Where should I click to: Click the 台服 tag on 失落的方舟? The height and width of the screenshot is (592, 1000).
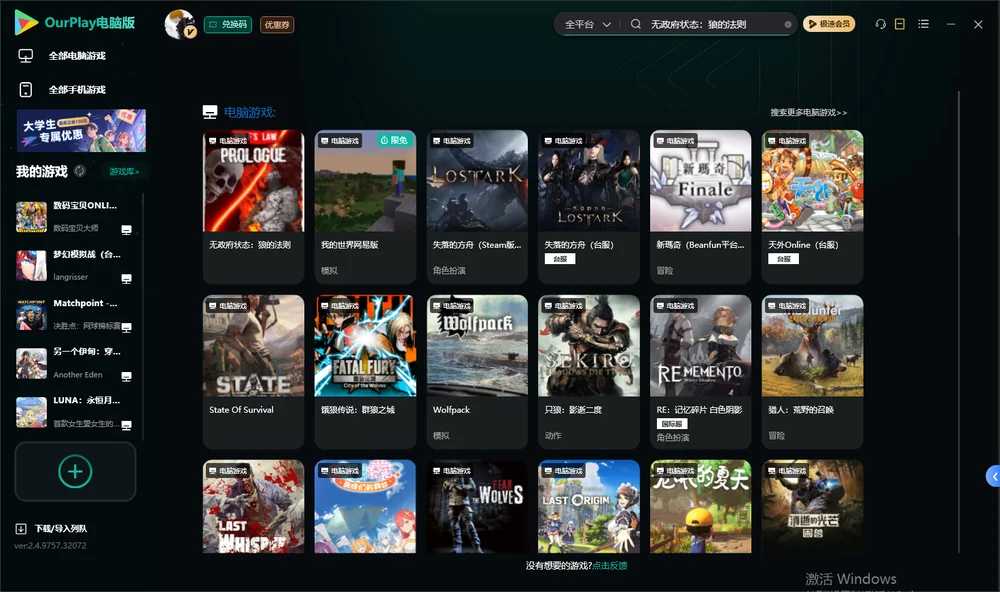tap(560, 258)
